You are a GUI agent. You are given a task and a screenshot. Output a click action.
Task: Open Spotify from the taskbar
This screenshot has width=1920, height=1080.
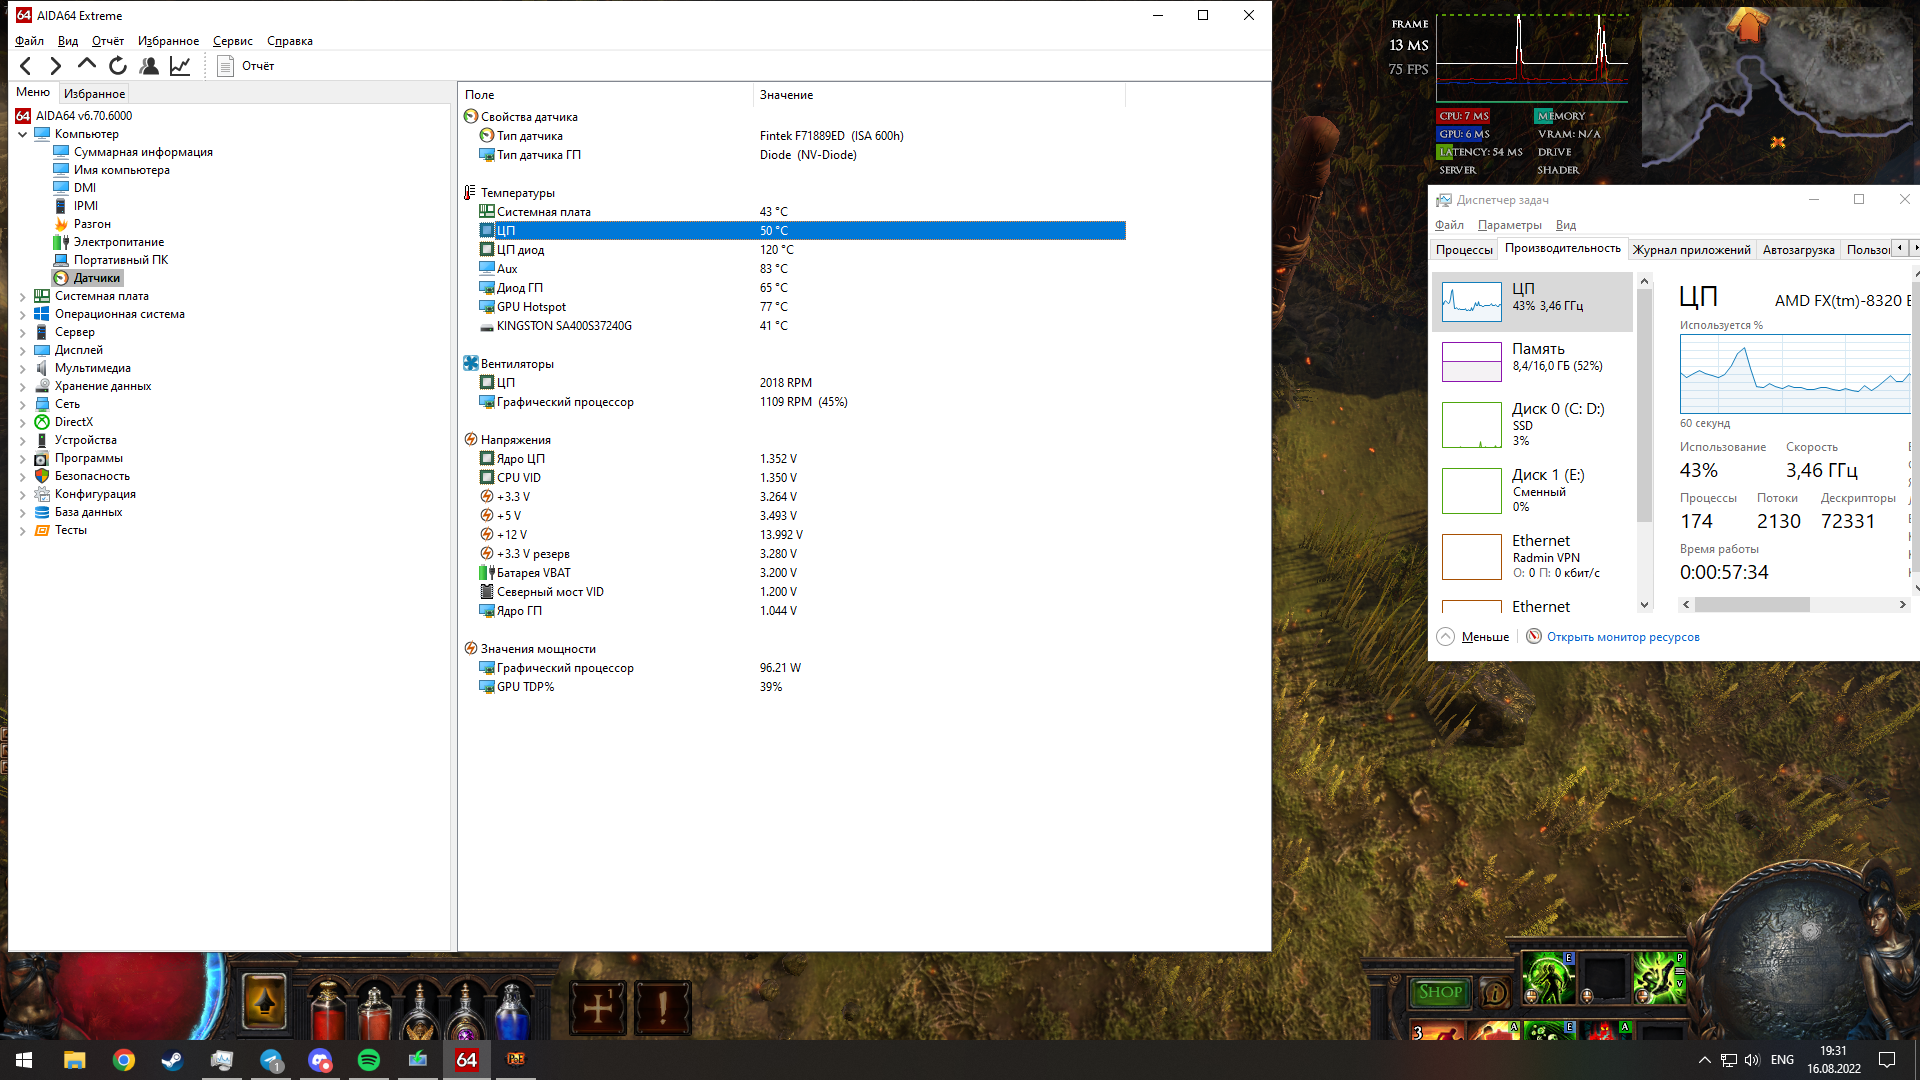point(369,1060)
